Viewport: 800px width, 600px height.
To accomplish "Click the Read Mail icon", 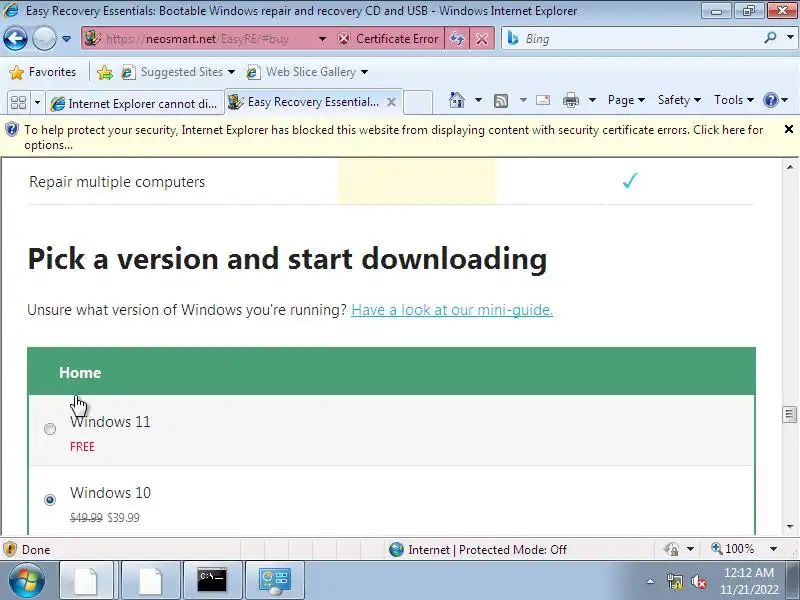I will tap(543, 100).
